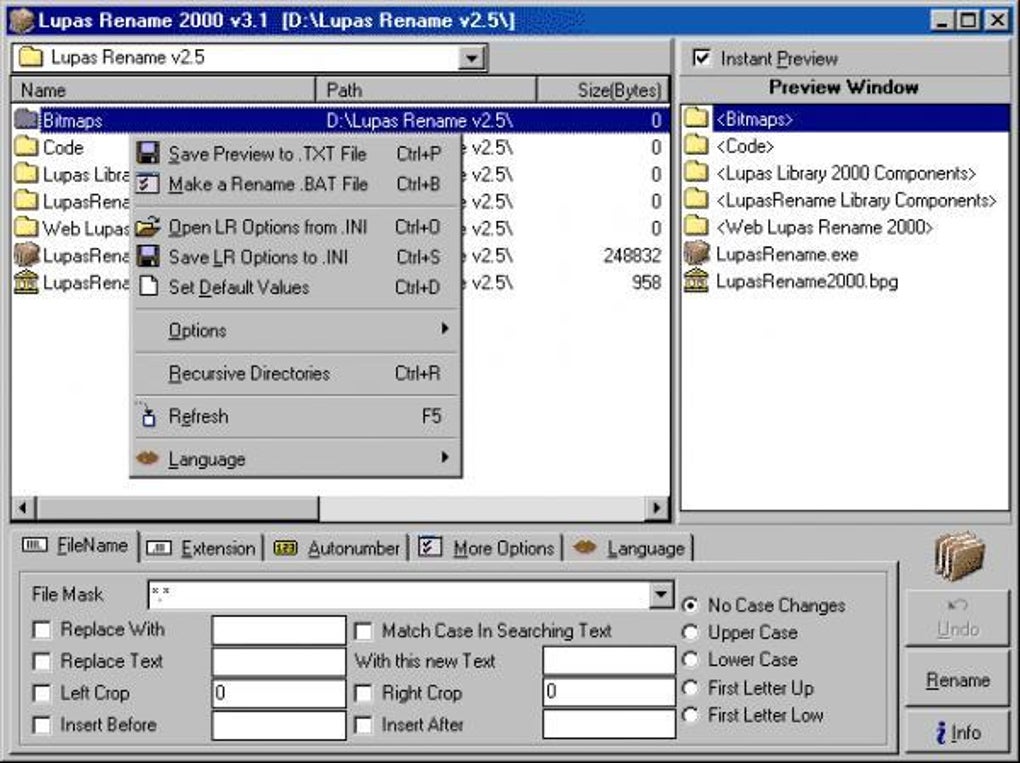Toggle the Instant Preview checkbox

point(701,58)
